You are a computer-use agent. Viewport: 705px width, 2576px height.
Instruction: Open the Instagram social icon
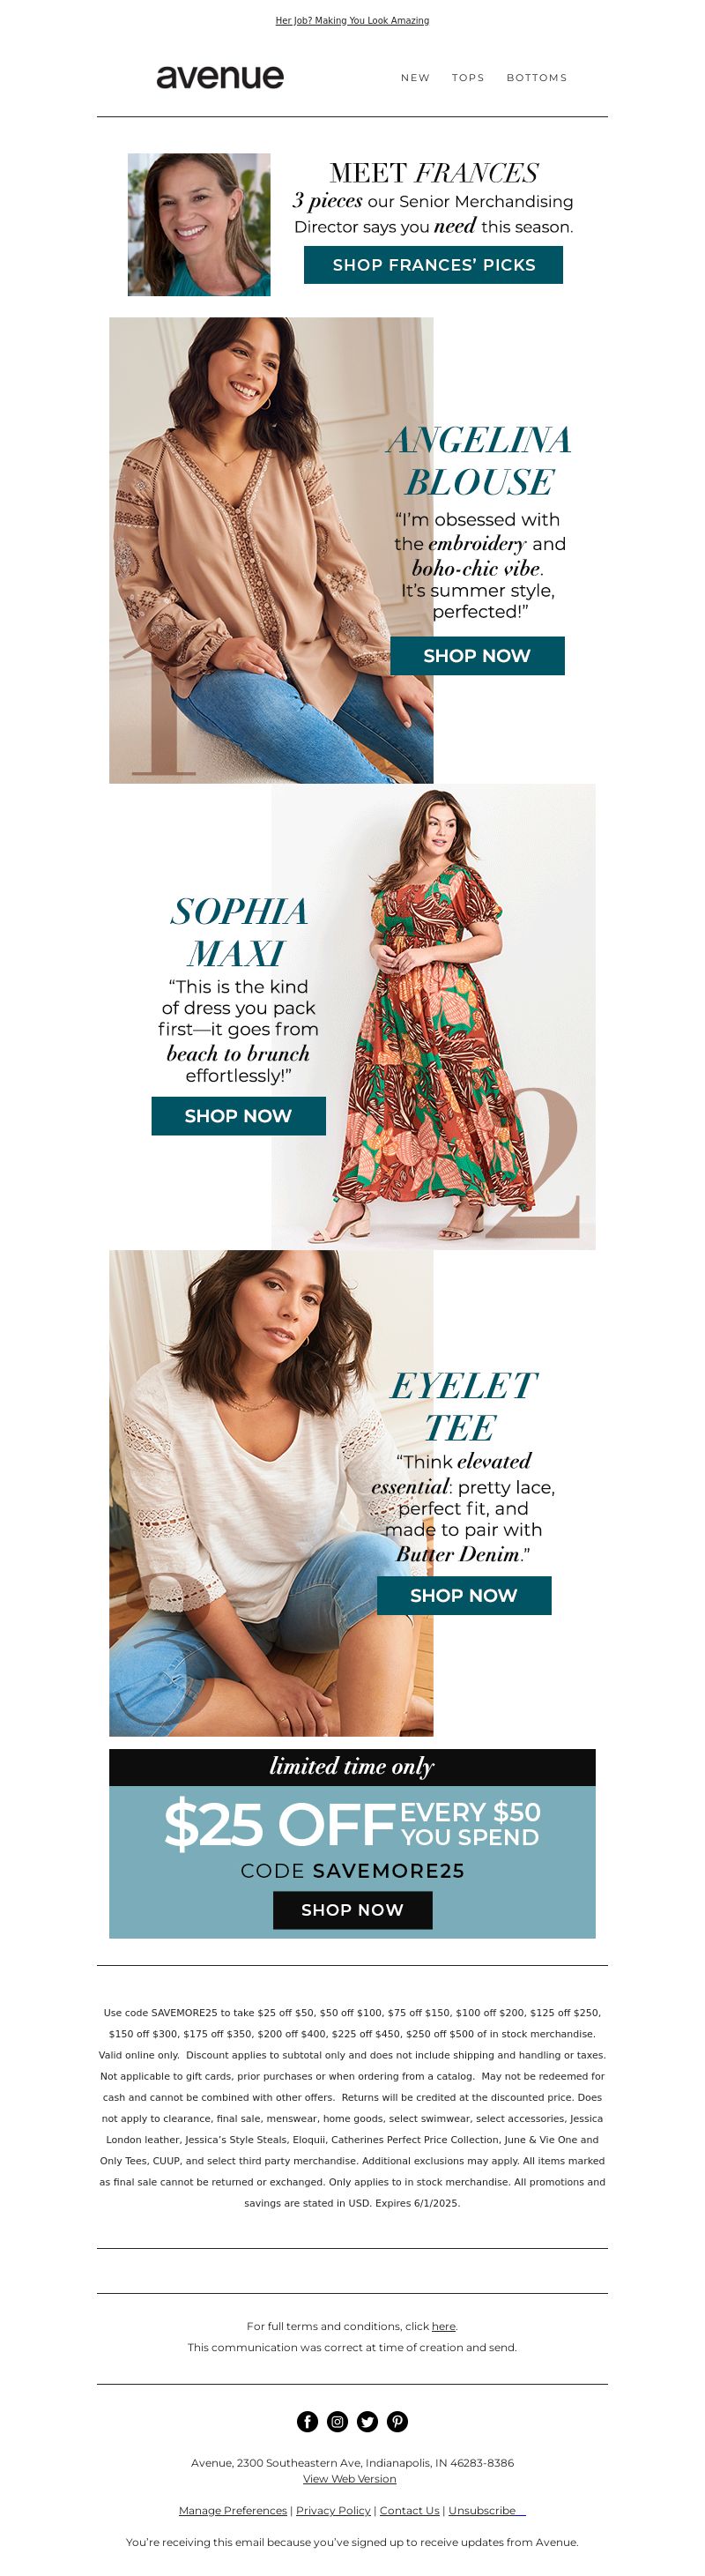click(x=337, y=2421)
